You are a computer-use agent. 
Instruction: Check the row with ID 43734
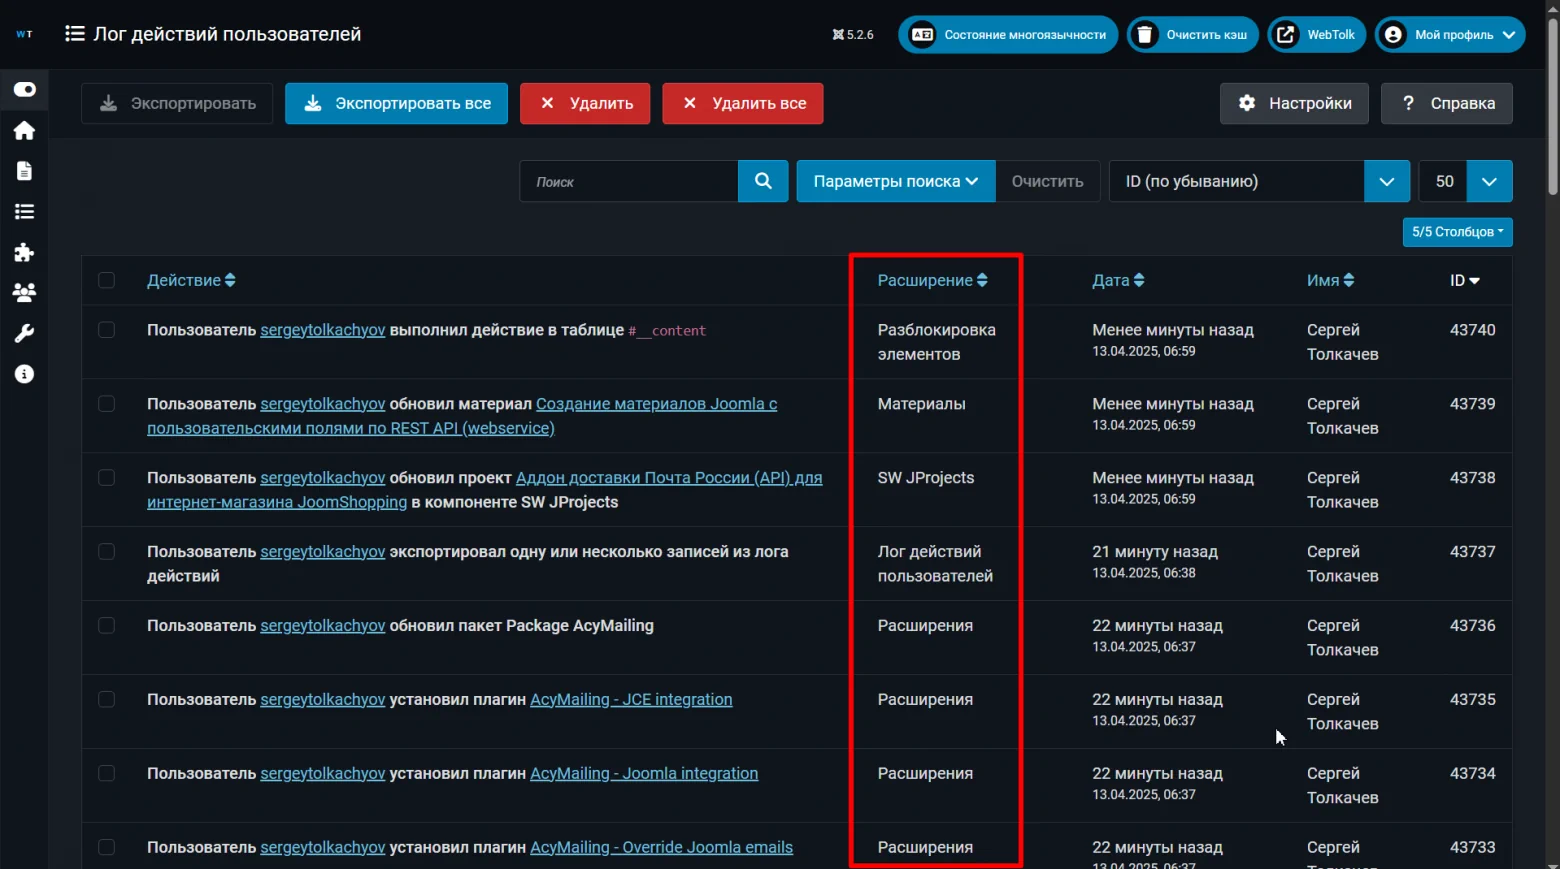(x=106, y=774)
